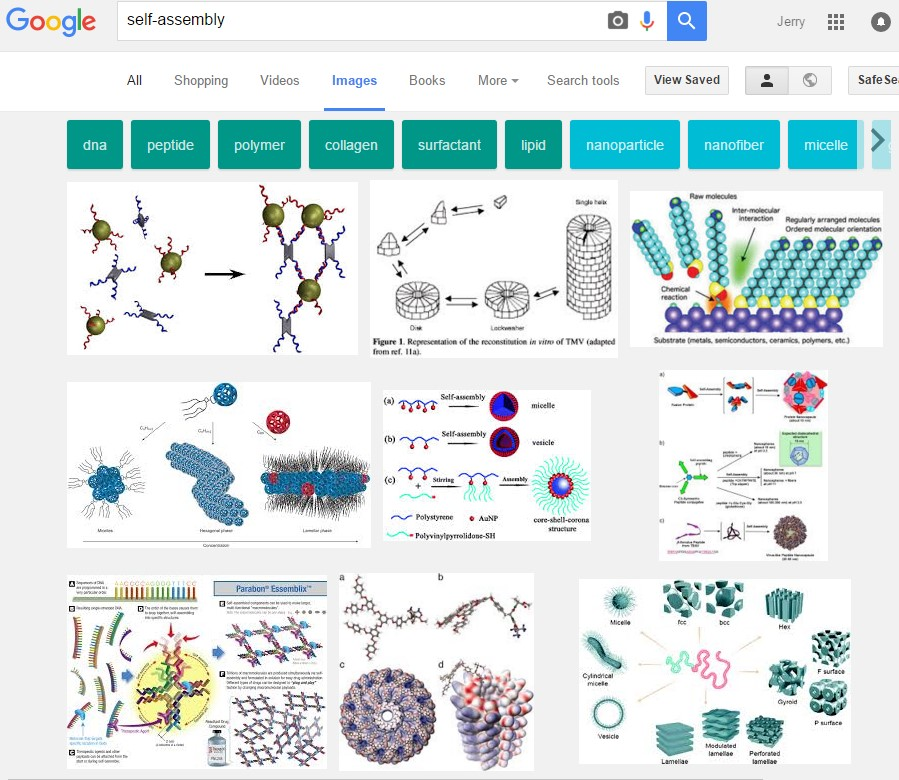Select the cyan nanoparticle filter chip
Image resolution: width=899 pixels, height=780 pixels.
click(624, 145)
